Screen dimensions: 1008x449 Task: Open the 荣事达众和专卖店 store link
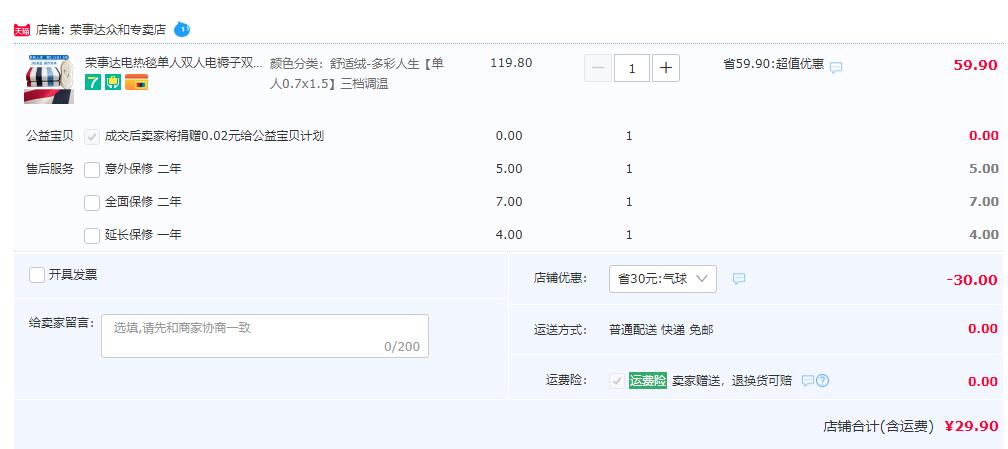[118, 30]
